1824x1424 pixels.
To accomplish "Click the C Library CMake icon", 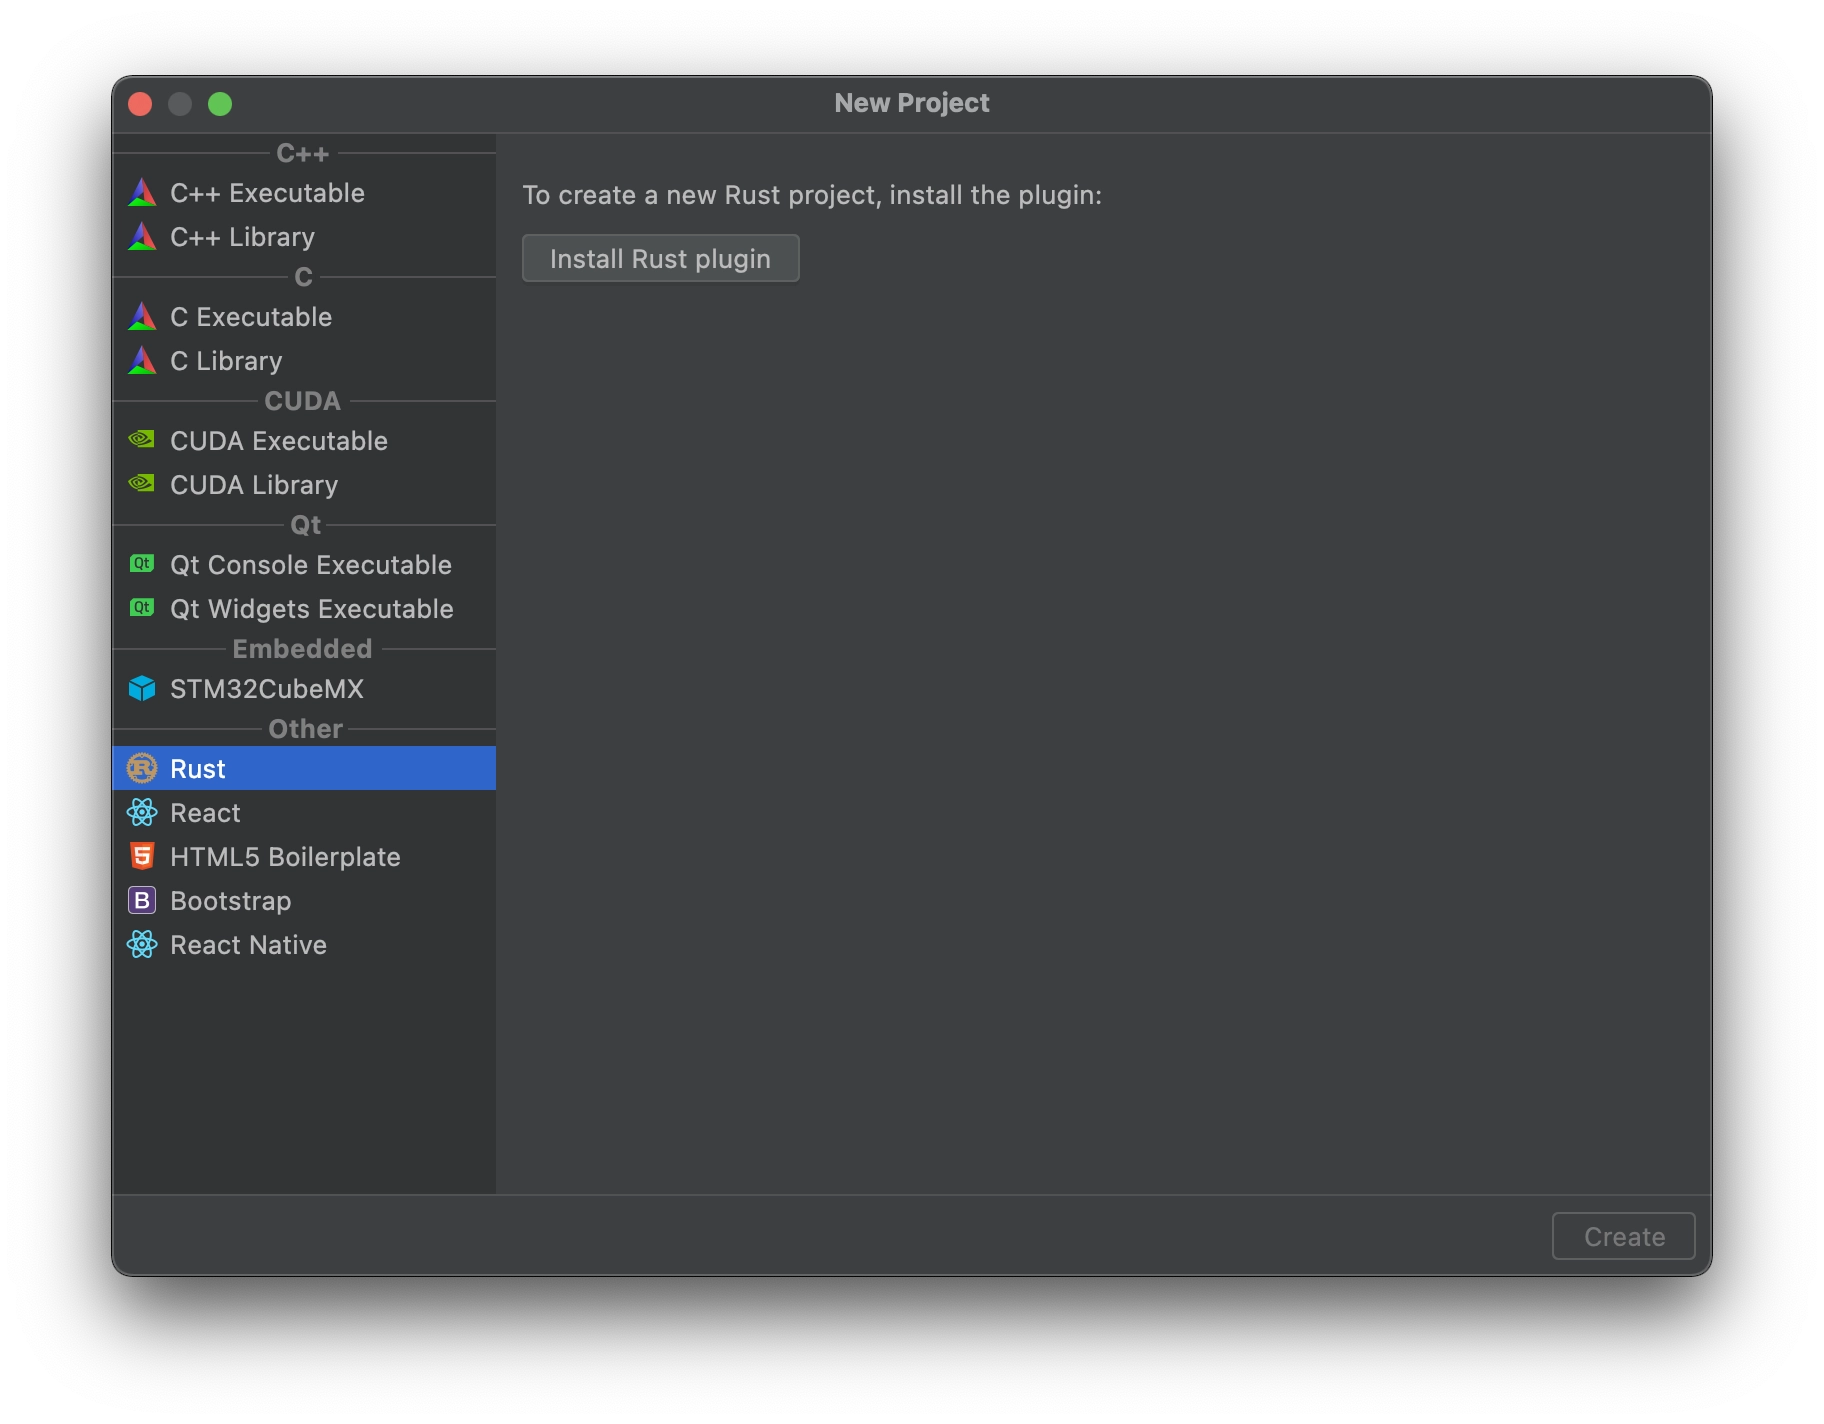I will (x=142, y=361).
